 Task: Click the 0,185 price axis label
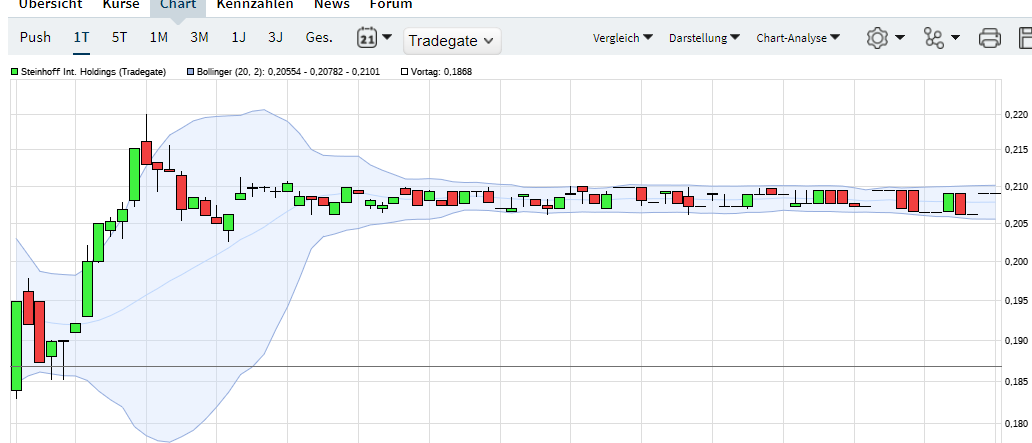coord(1018,382)
